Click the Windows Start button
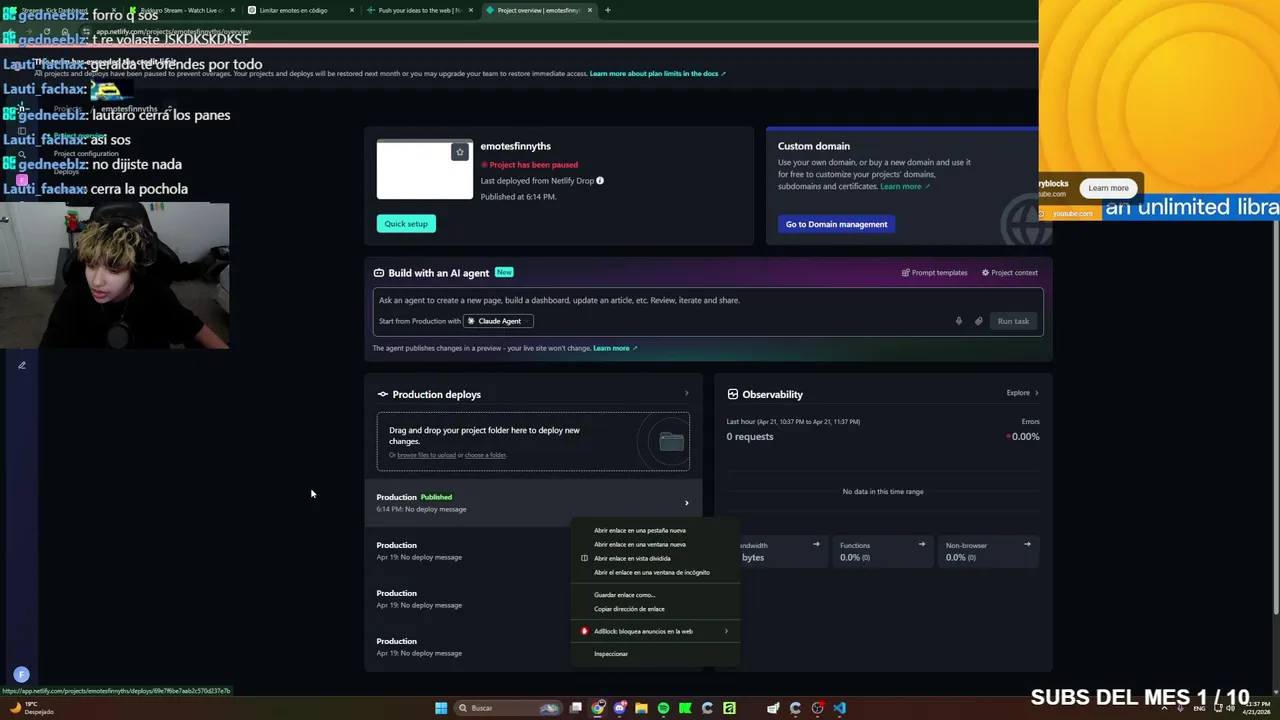 [x=441, y=708]
